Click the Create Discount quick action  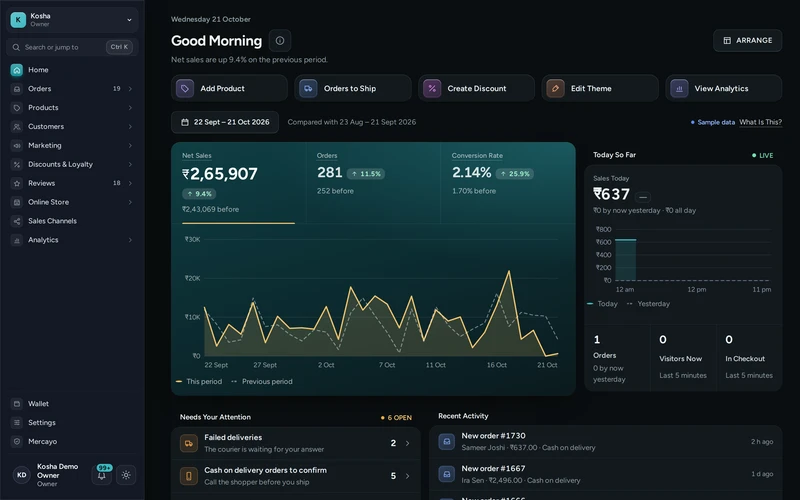tap(476, 88)
